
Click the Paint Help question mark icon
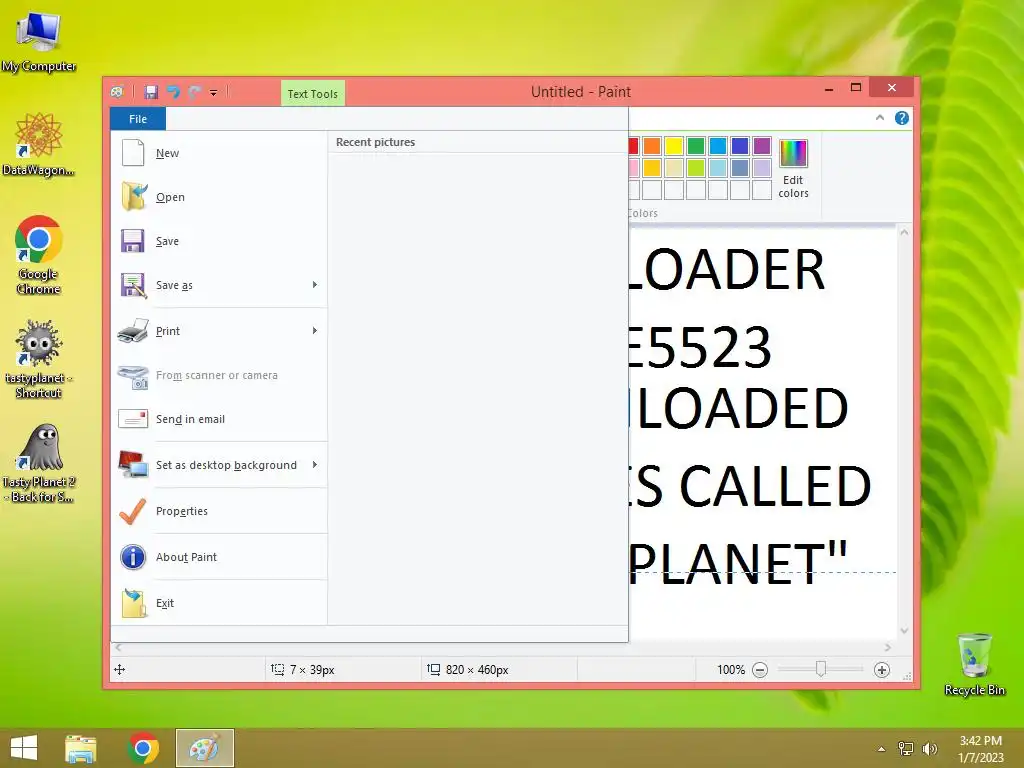[x=902, y=118]
